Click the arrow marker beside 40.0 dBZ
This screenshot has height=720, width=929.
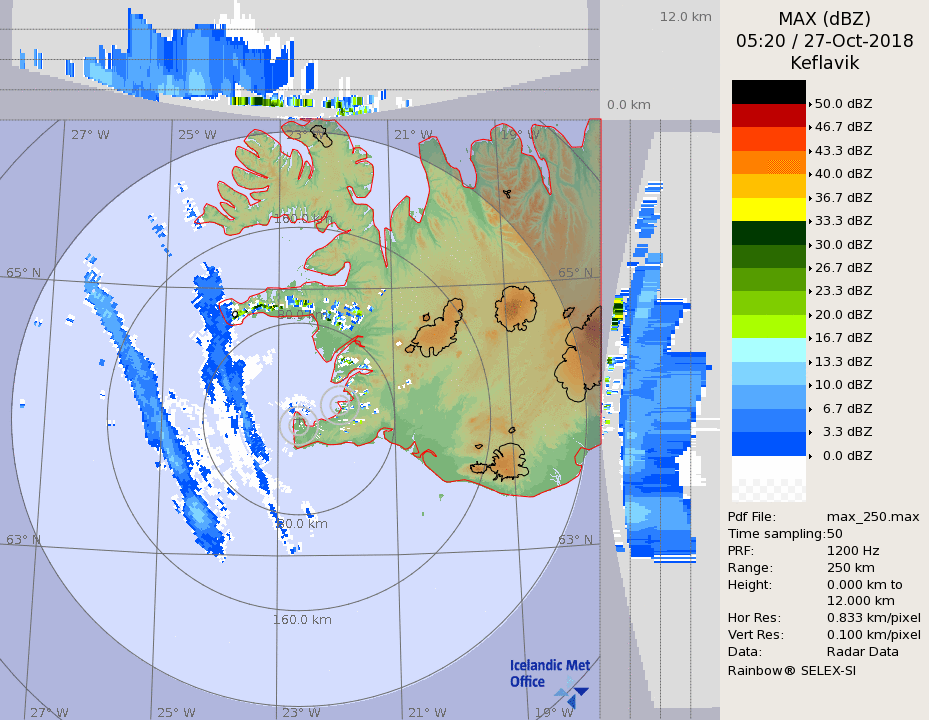(x=810, y=174)
